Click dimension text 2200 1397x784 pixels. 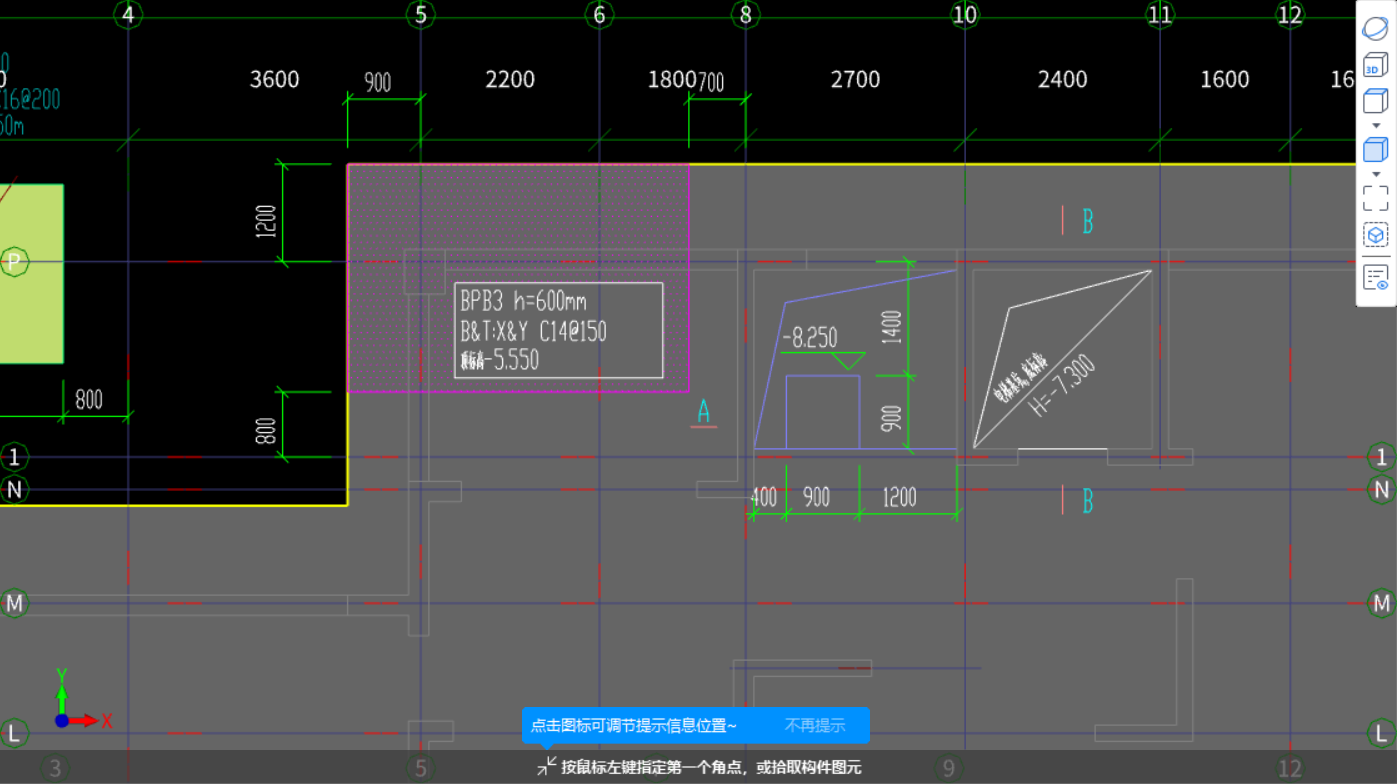pos(510,79)
